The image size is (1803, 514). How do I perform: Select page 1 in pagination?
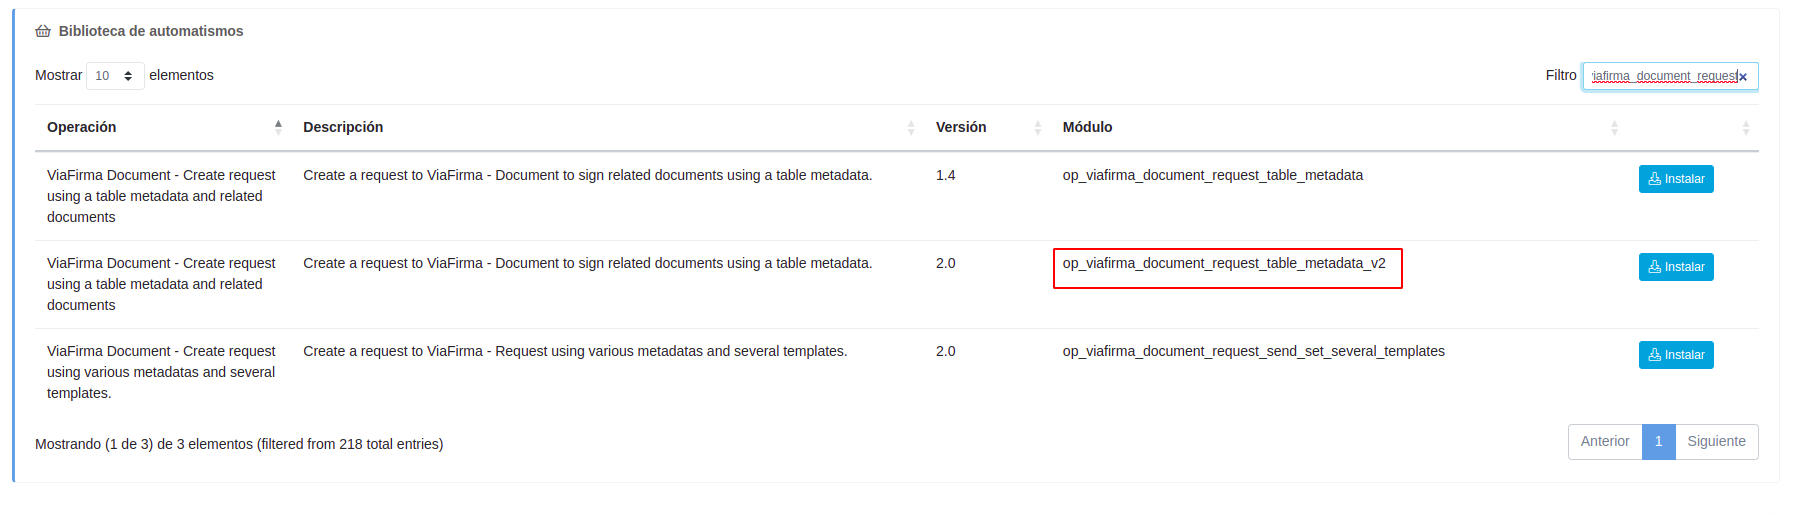point(1658,442)
